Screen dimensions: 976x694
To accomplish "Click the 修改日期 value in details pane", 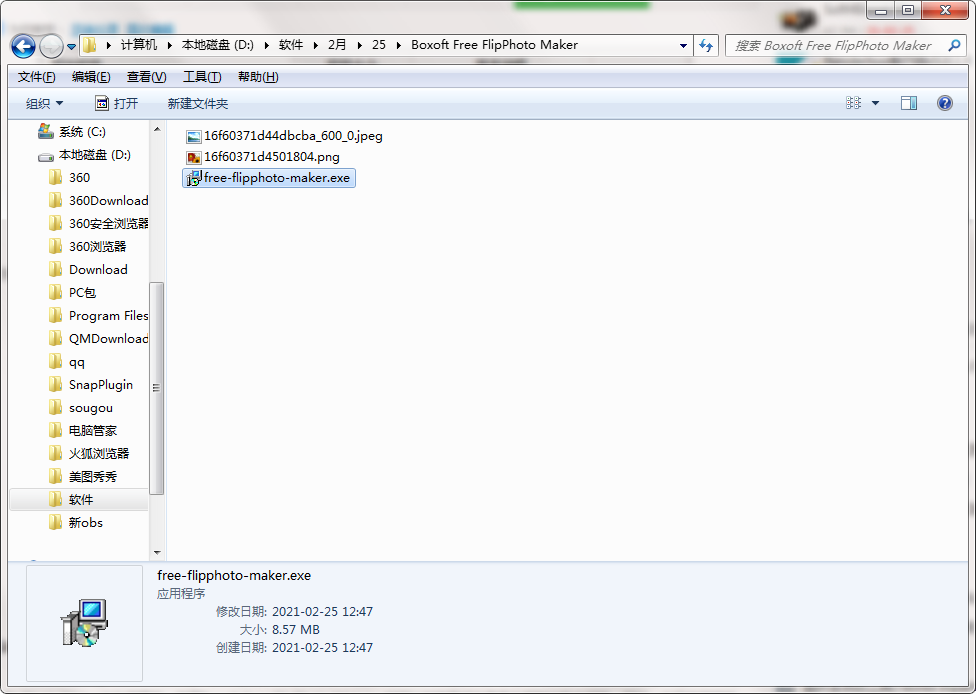I will tap(322, 611).
